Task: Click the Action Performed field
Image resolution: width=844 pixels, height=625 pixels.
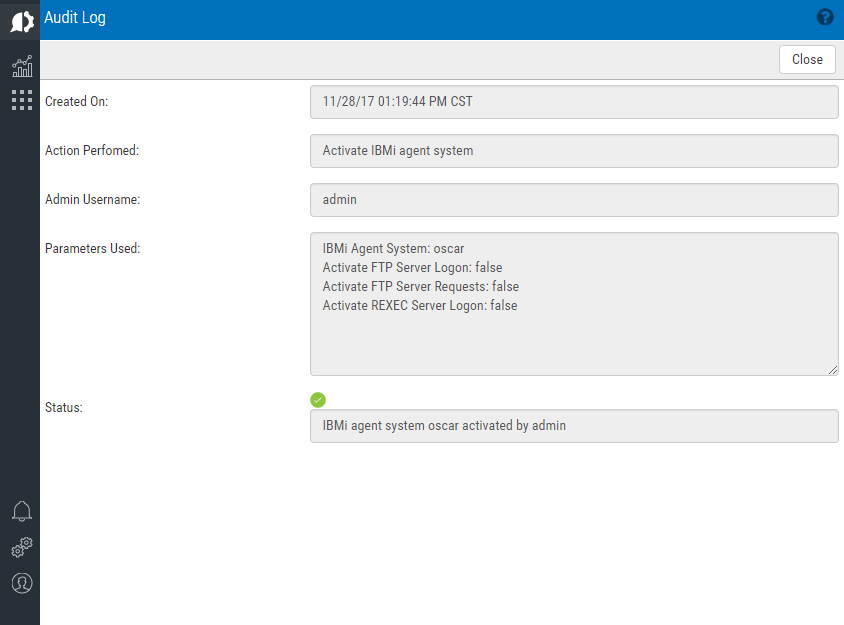Action: pos(574,151)
